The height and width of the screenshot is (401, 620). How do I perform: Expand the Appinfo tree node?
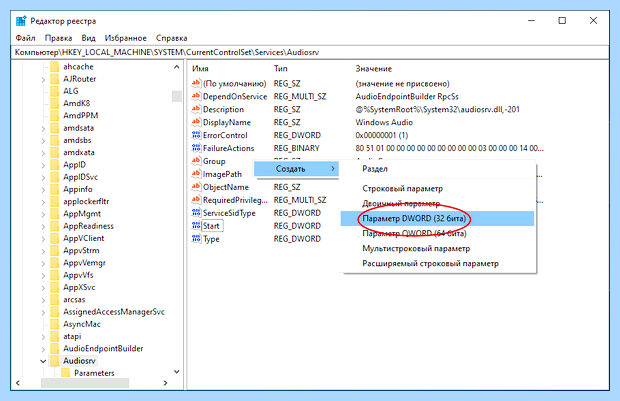43,190
